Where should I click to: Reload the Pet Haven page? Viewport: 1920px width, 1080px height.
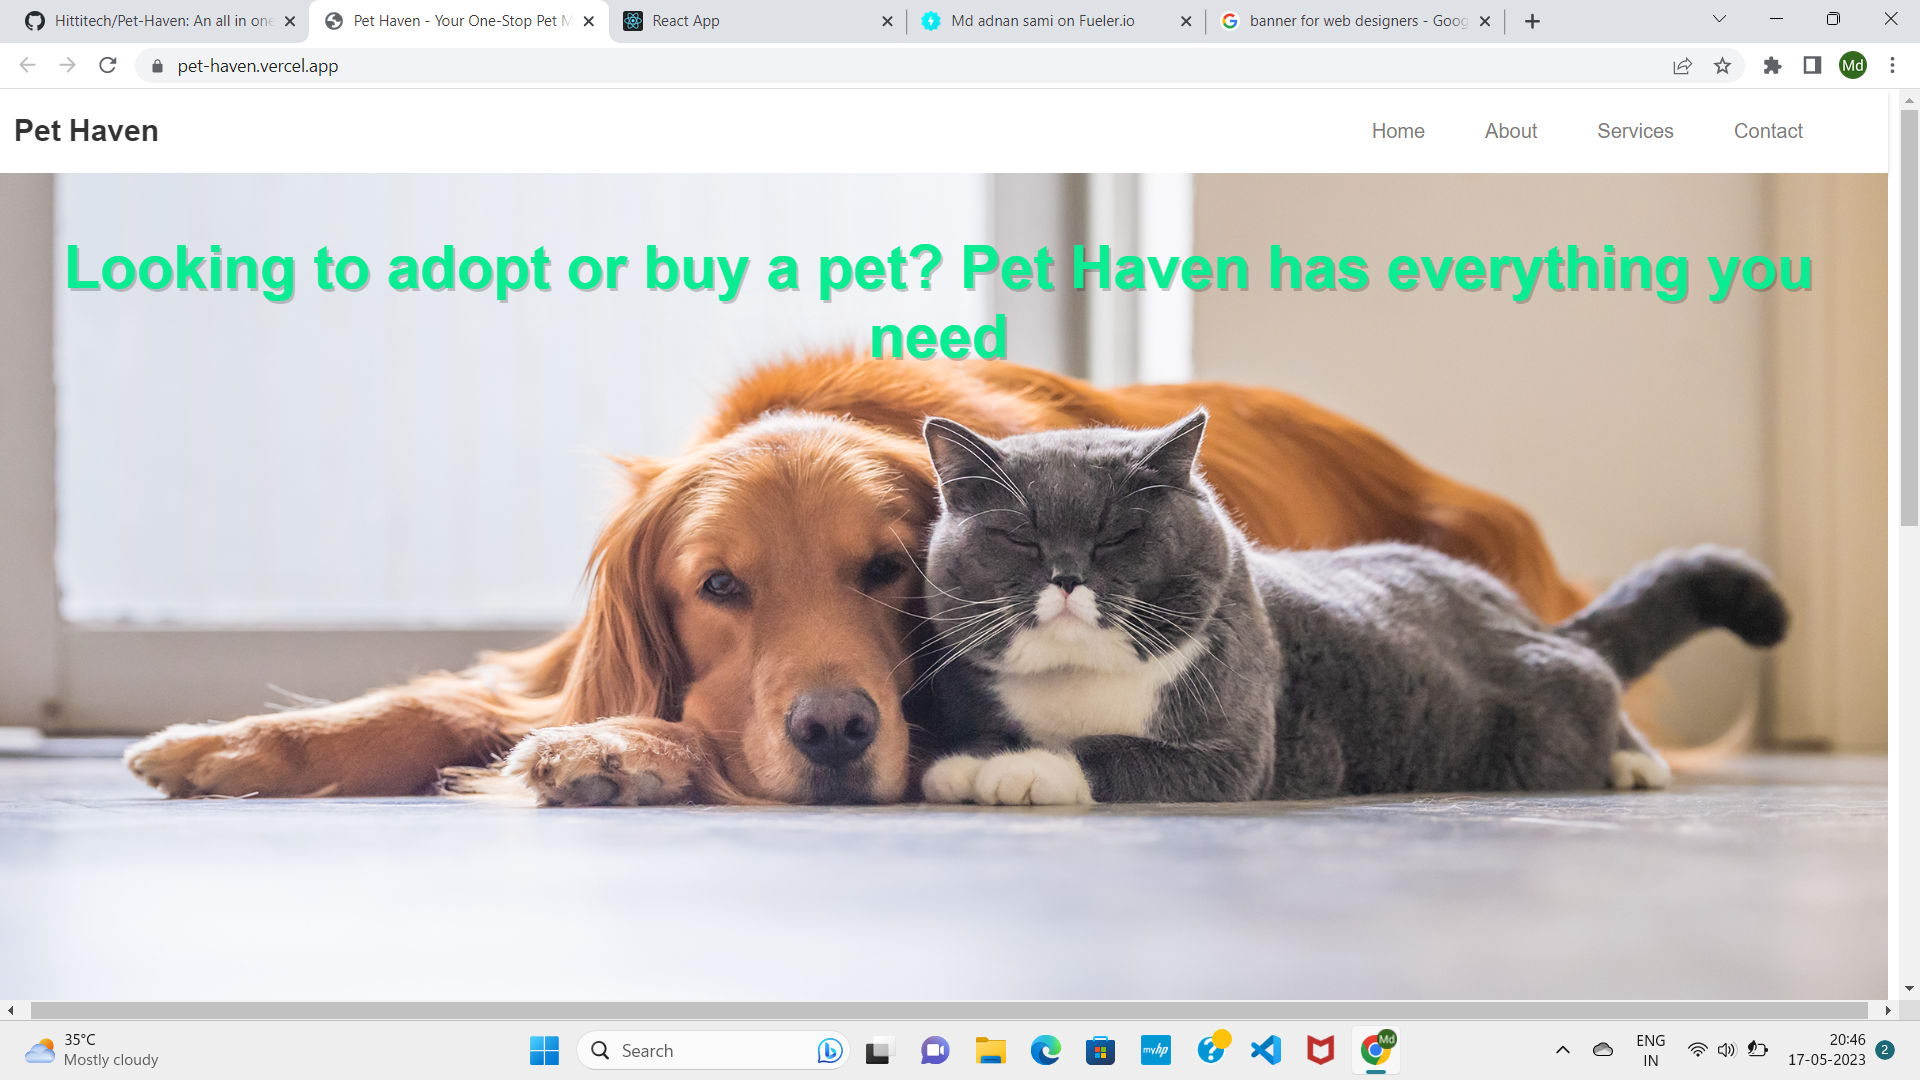[x=108, y=66]
